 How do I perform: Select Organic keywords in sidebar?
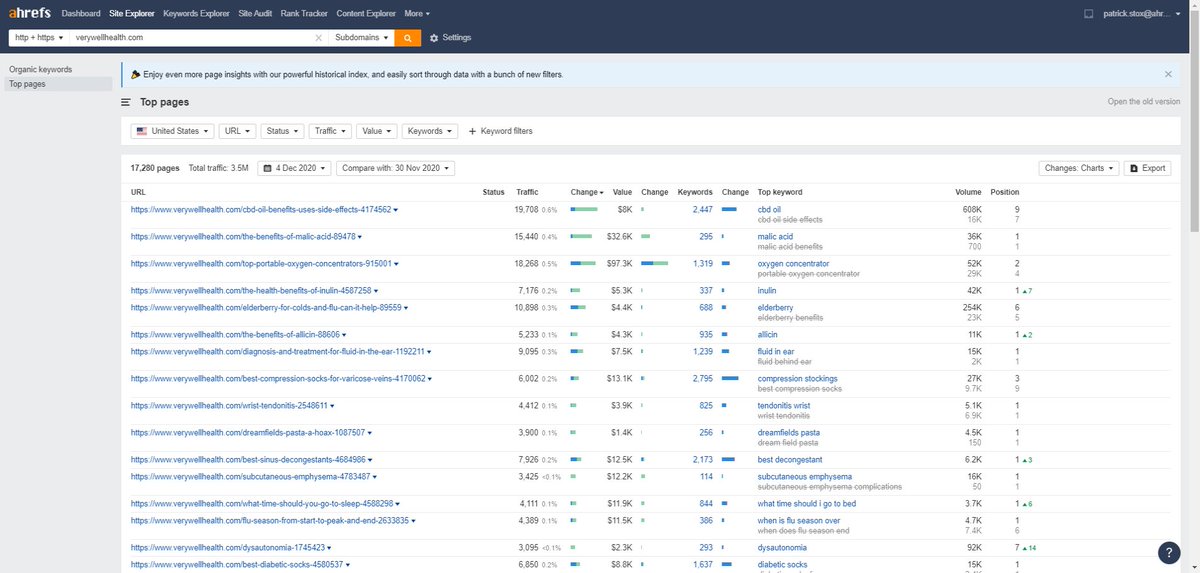(x=40, y=70)
